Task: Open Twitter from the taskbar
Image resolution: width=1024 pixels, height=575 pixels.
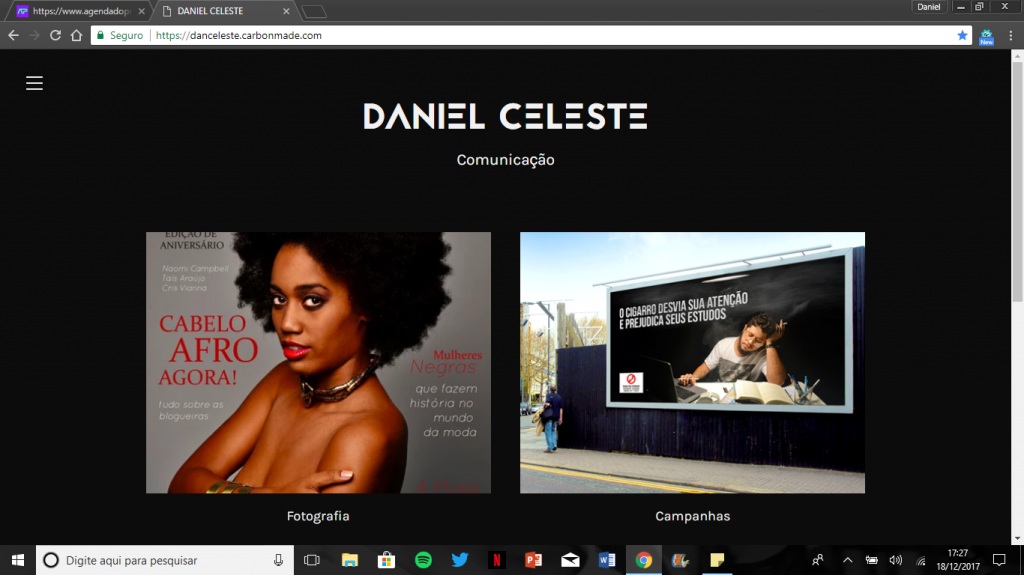Action: pos(460,560)
